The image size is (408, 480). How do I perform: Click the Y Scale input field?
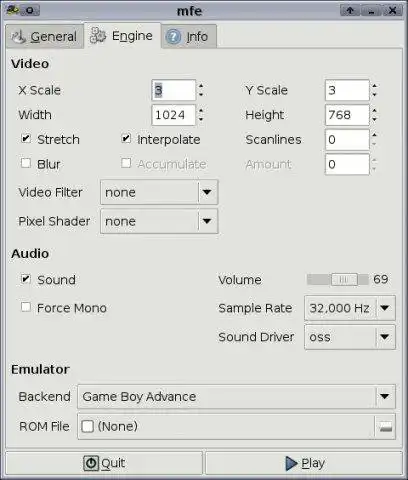pyautogui.click(x=347, y=90)
